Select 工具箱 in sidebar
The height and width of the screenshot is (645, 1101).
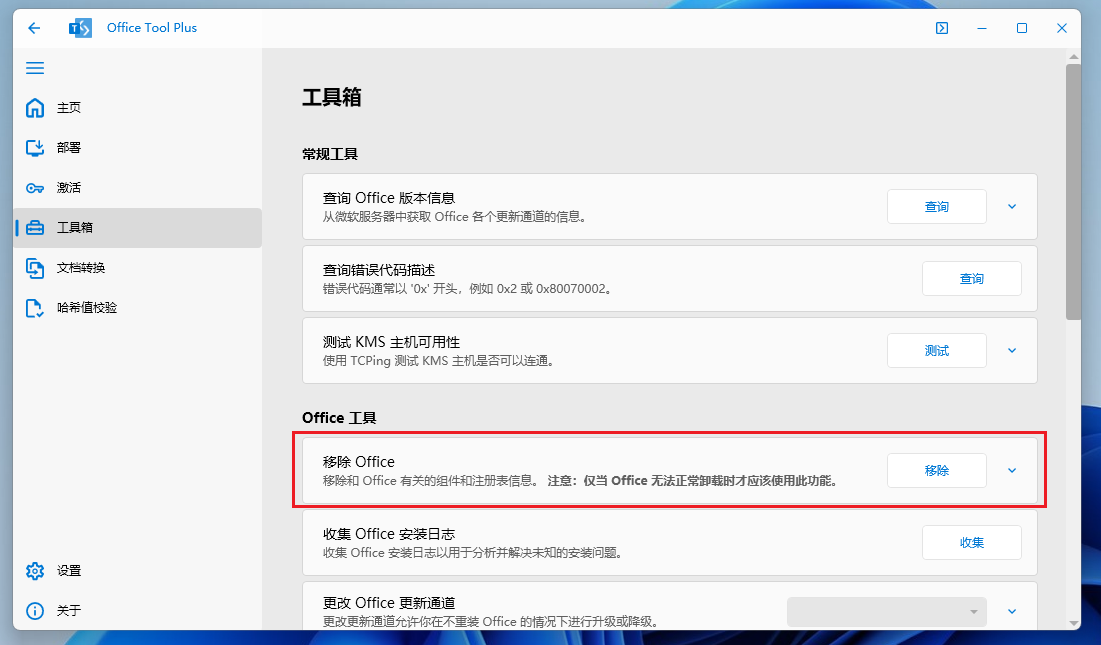tap(137, 227)
